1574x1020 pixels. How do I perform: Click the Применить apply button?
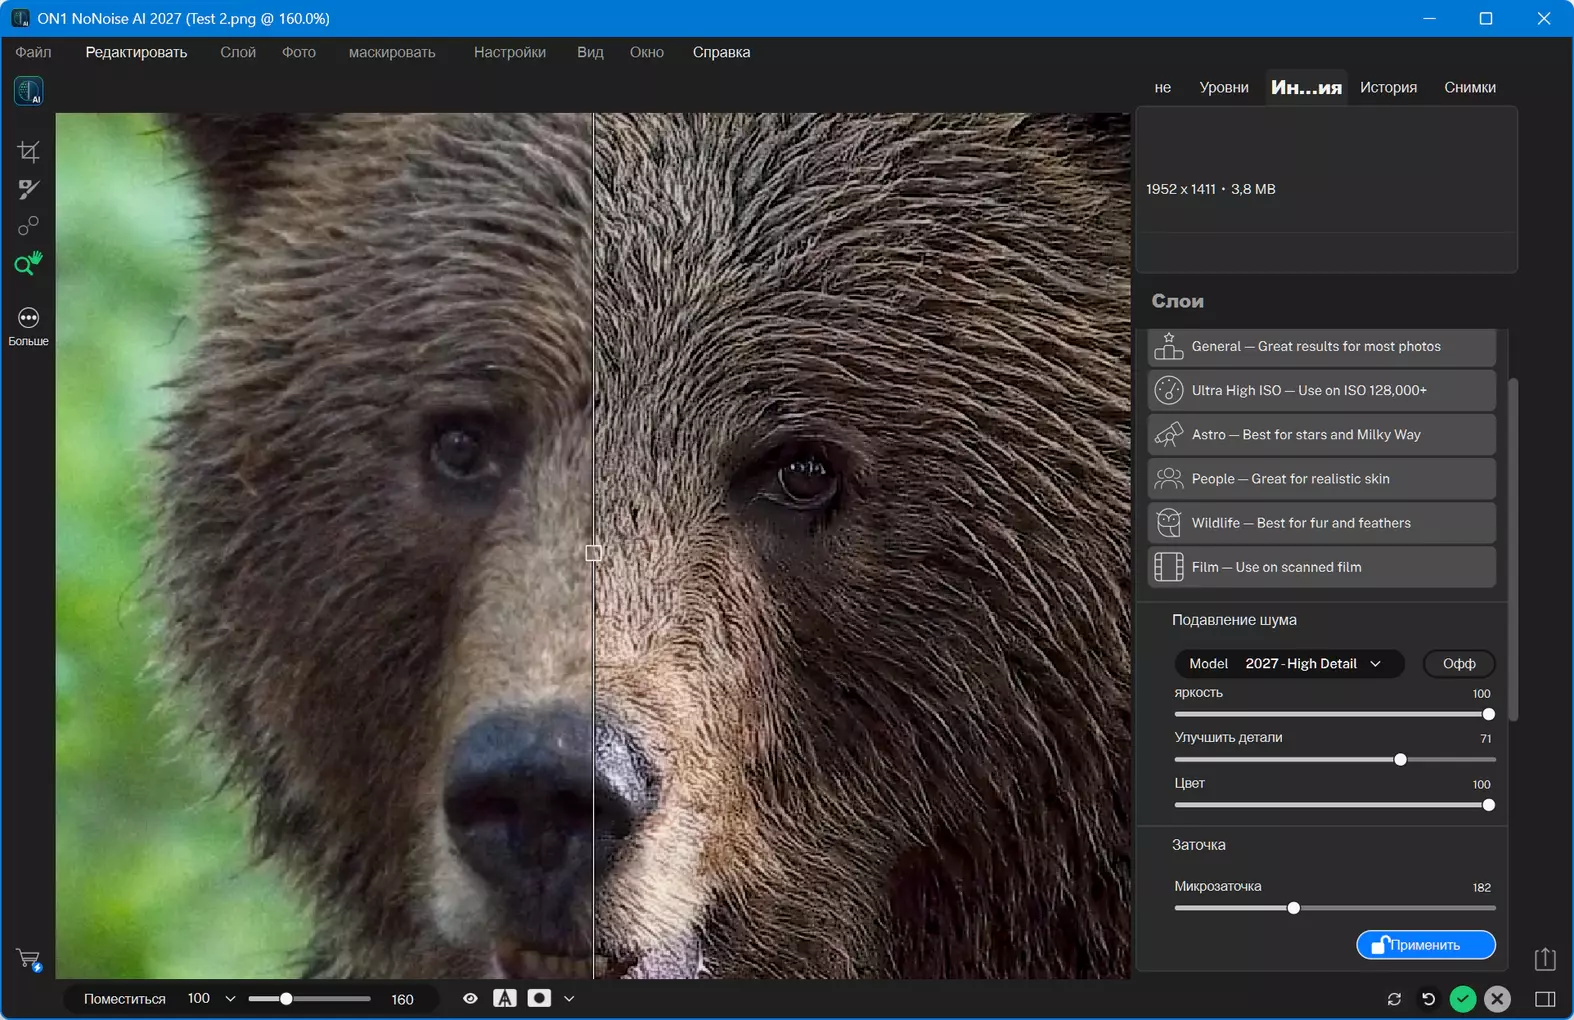click(1426, 945)
